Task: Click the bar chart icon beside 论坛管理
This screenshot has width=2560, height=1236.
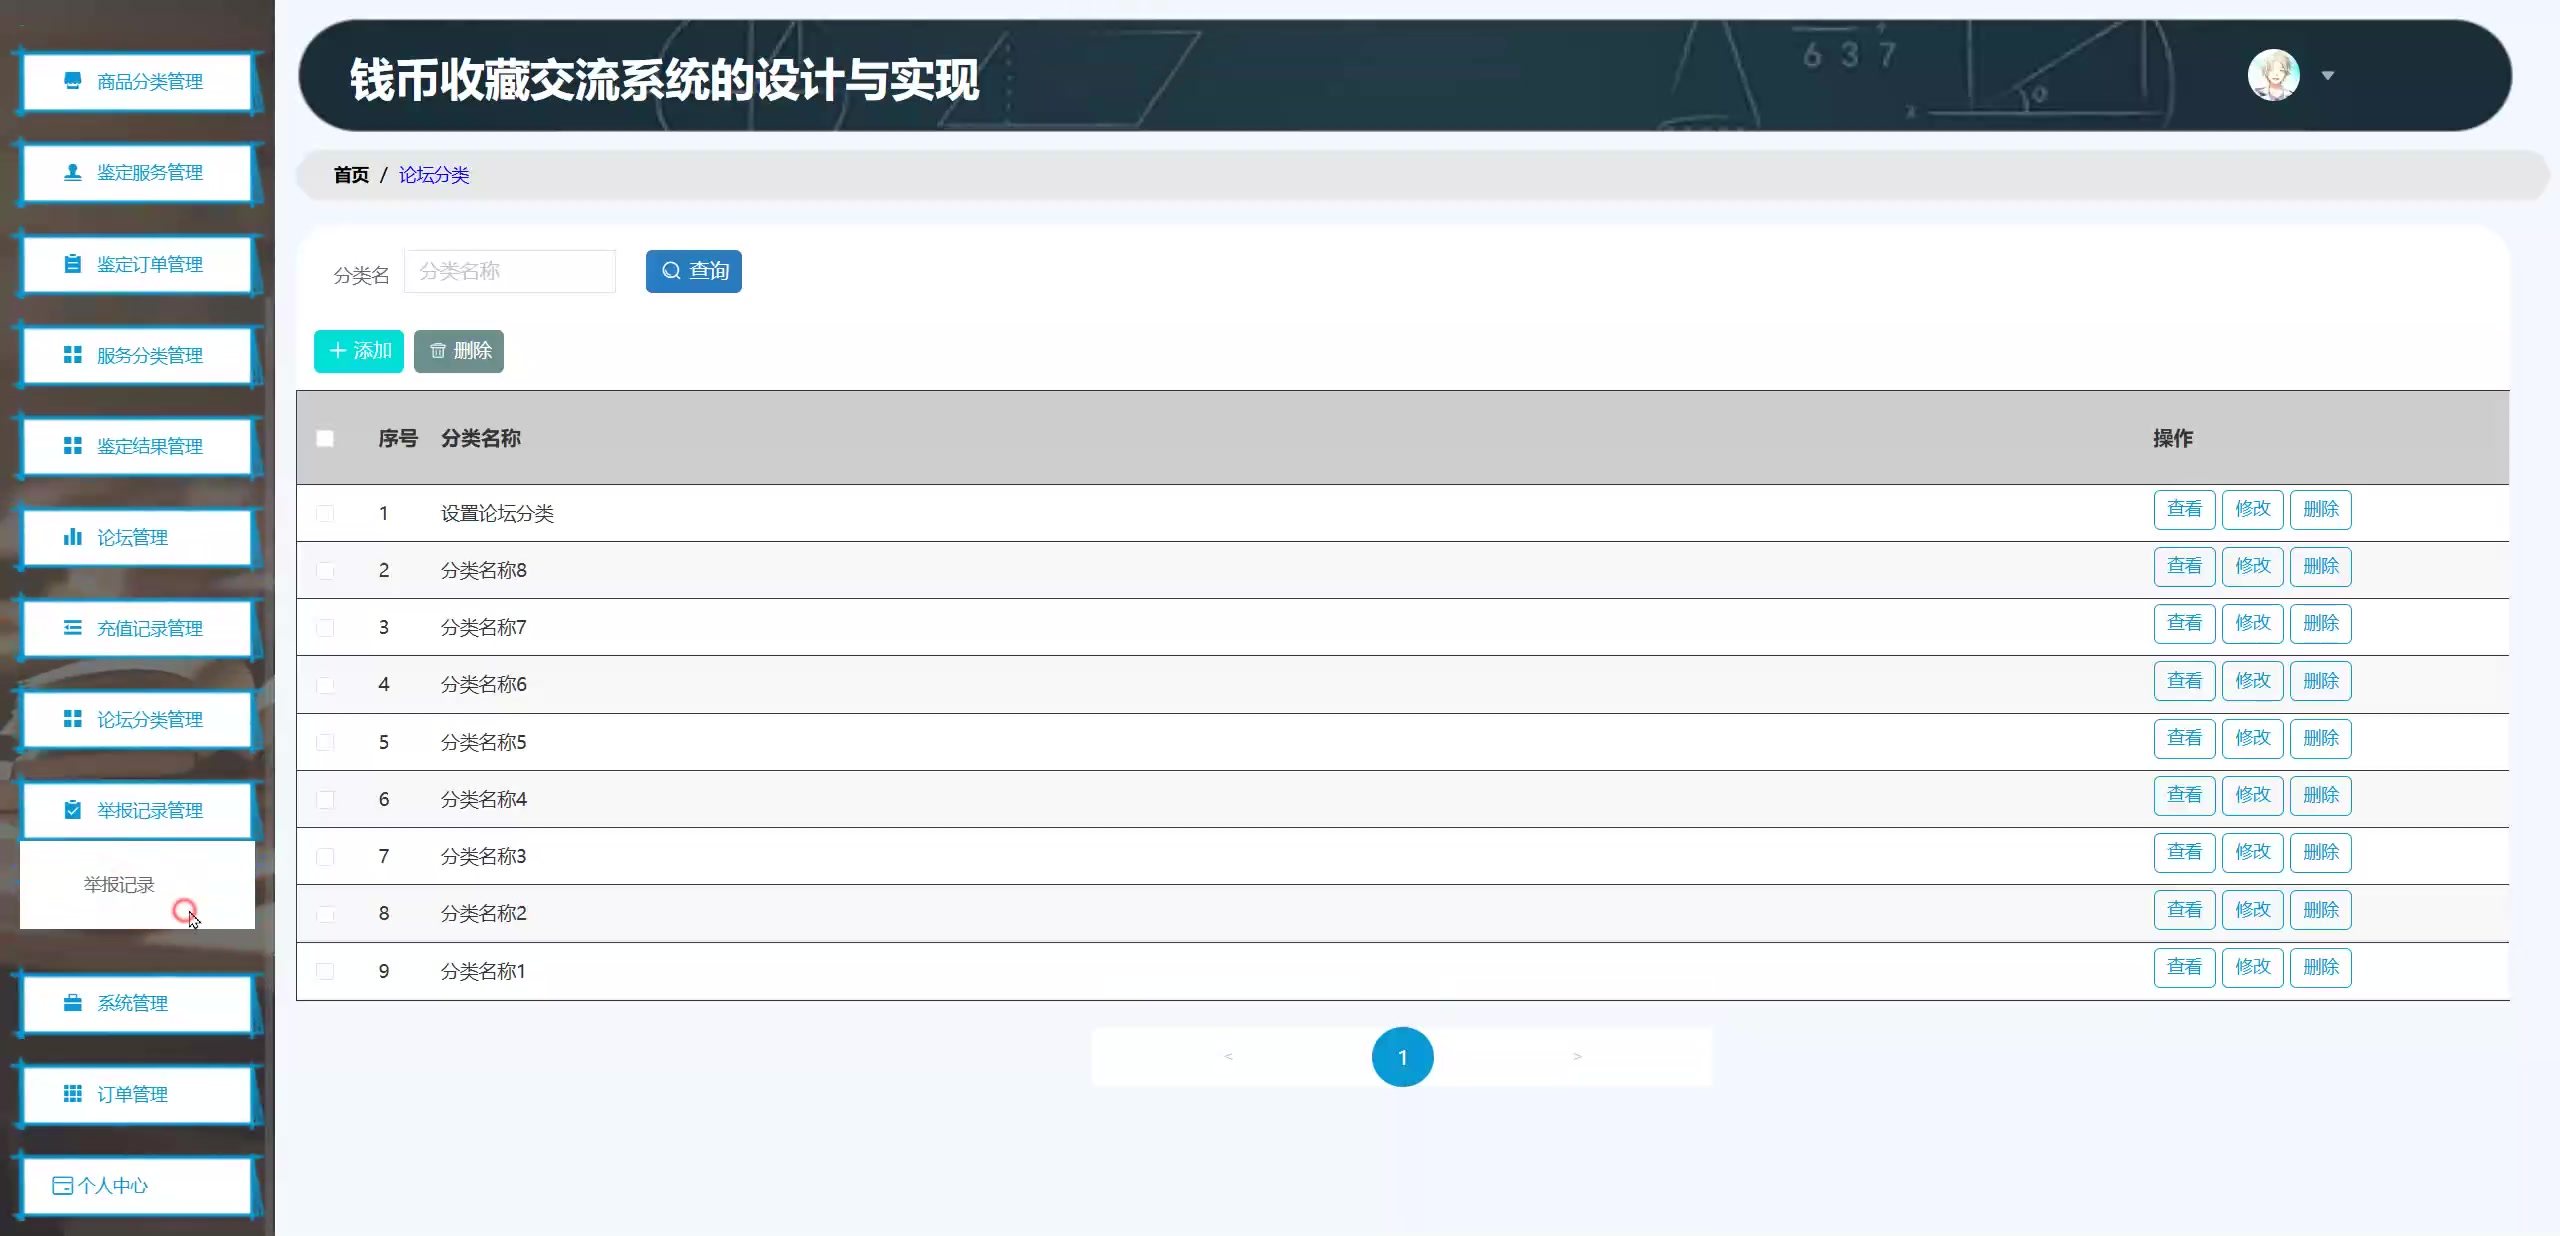Action: click(x=72, y=537)
